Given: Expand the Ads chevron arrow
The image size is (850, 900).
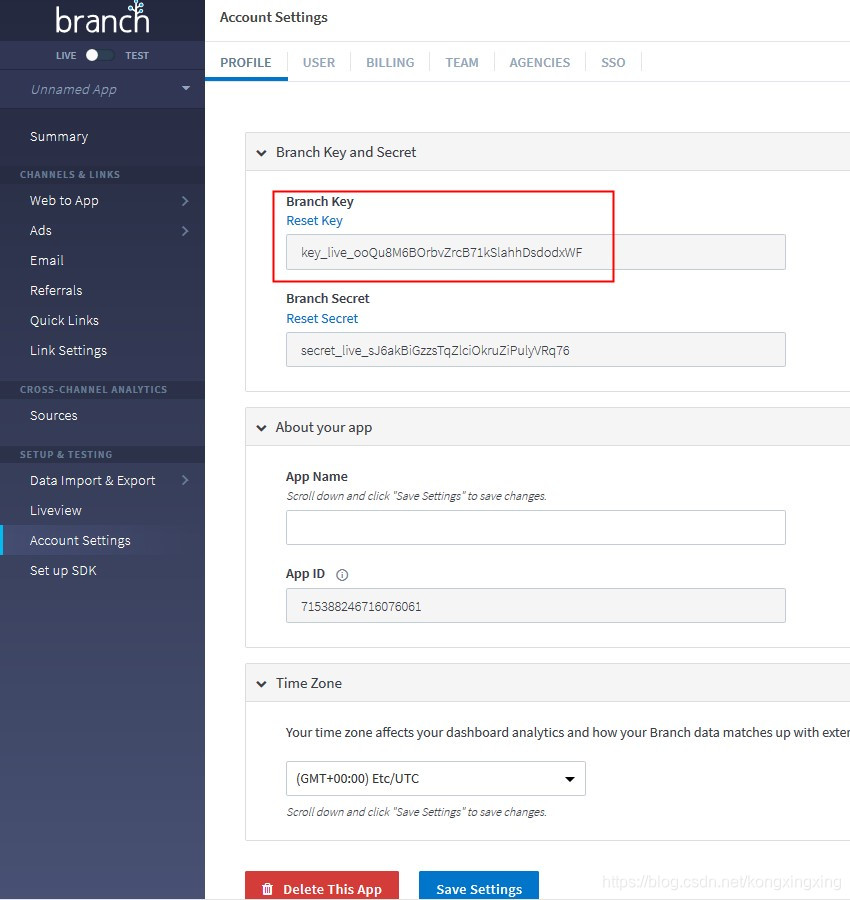Looking at the screenshot, I should coord(185,231).
